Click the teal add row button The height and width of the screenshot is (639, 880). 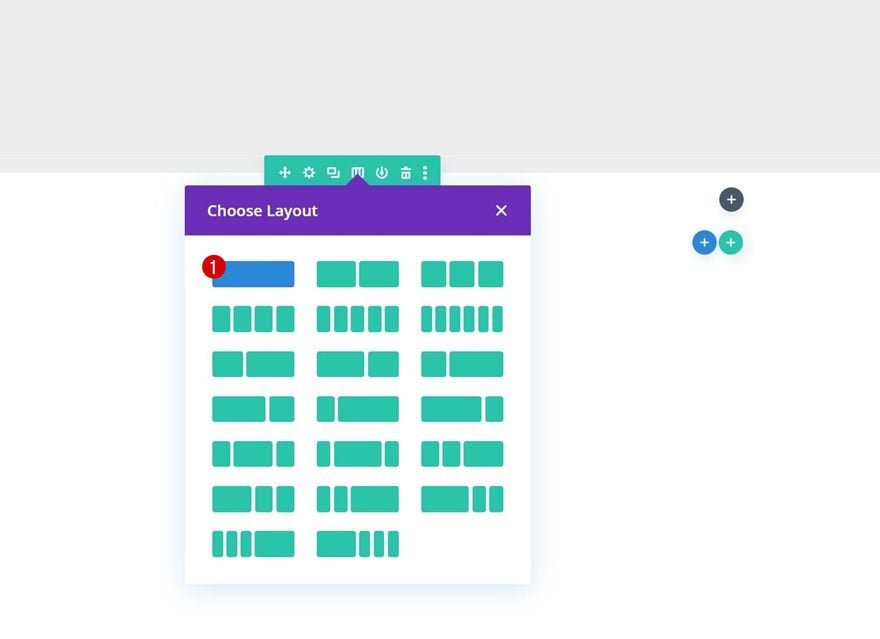(731, 243)
